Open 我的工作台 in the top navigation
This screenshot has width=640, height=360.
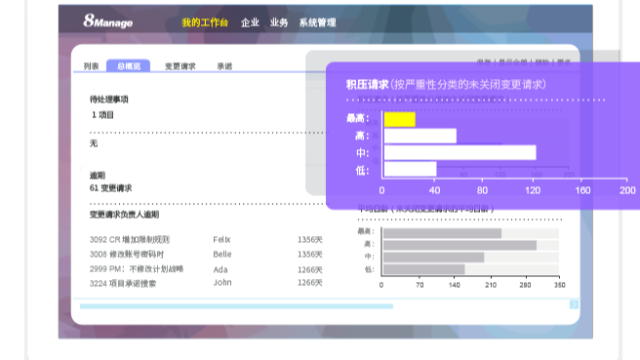tap(205, 22)
